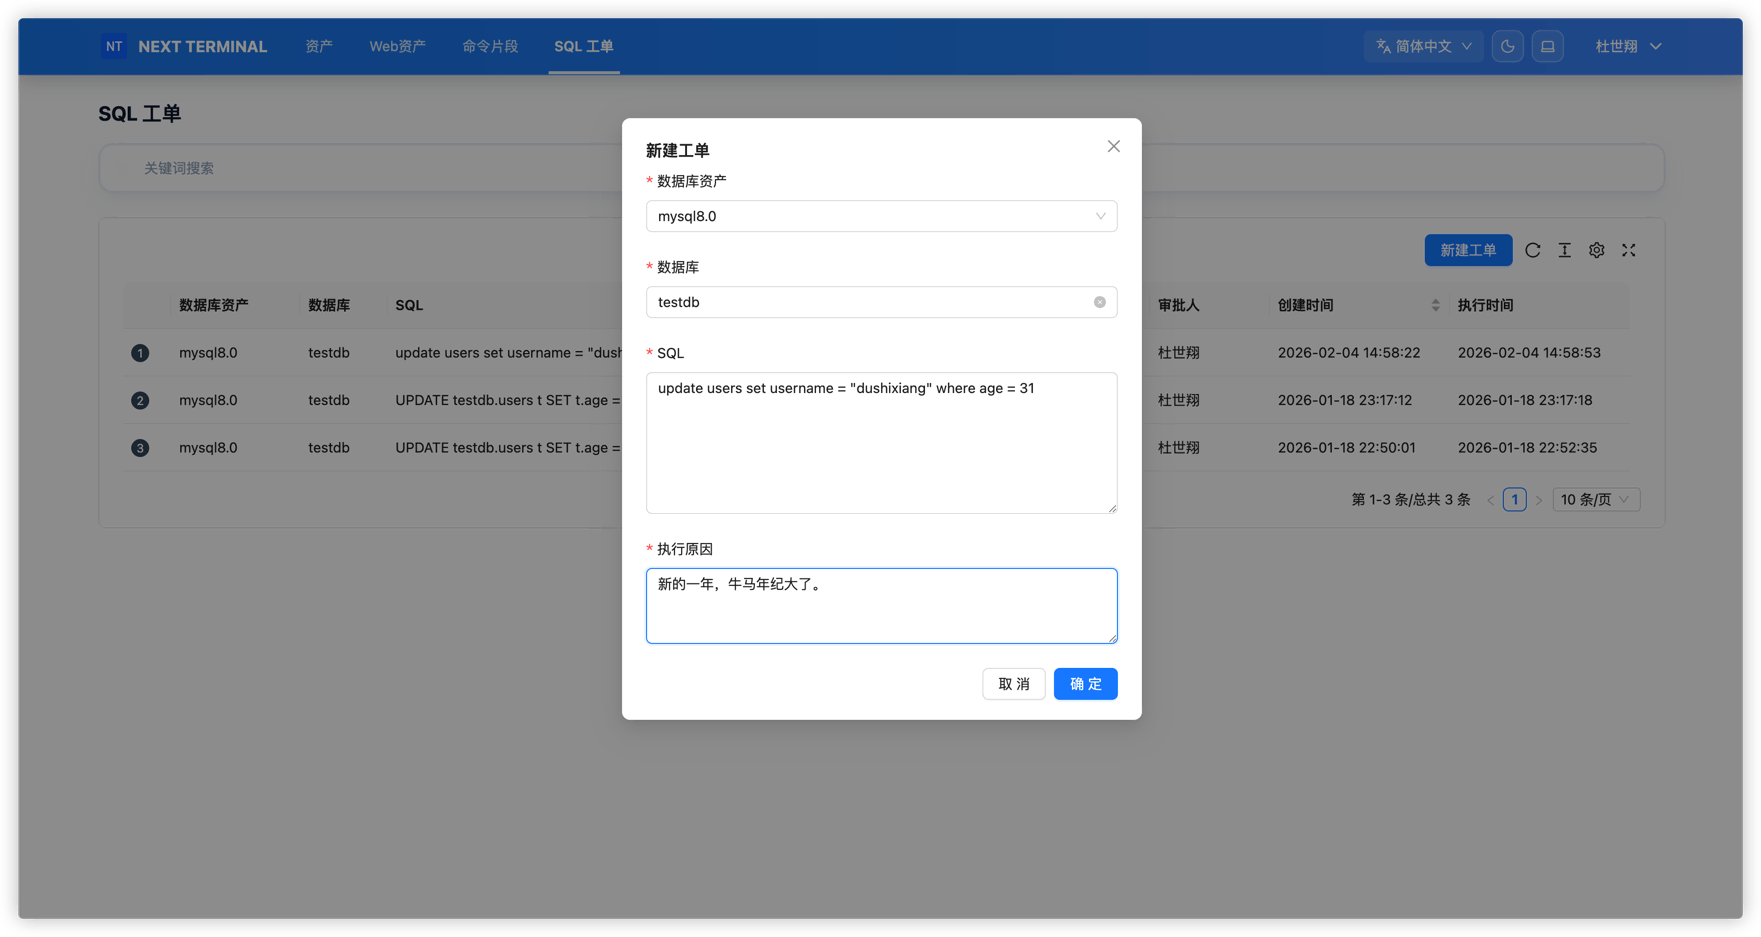Viewport: 1761px width, 937px height.
Task: Sort by 创建时间 column arrows
Action: click(x=1435, y=305)
